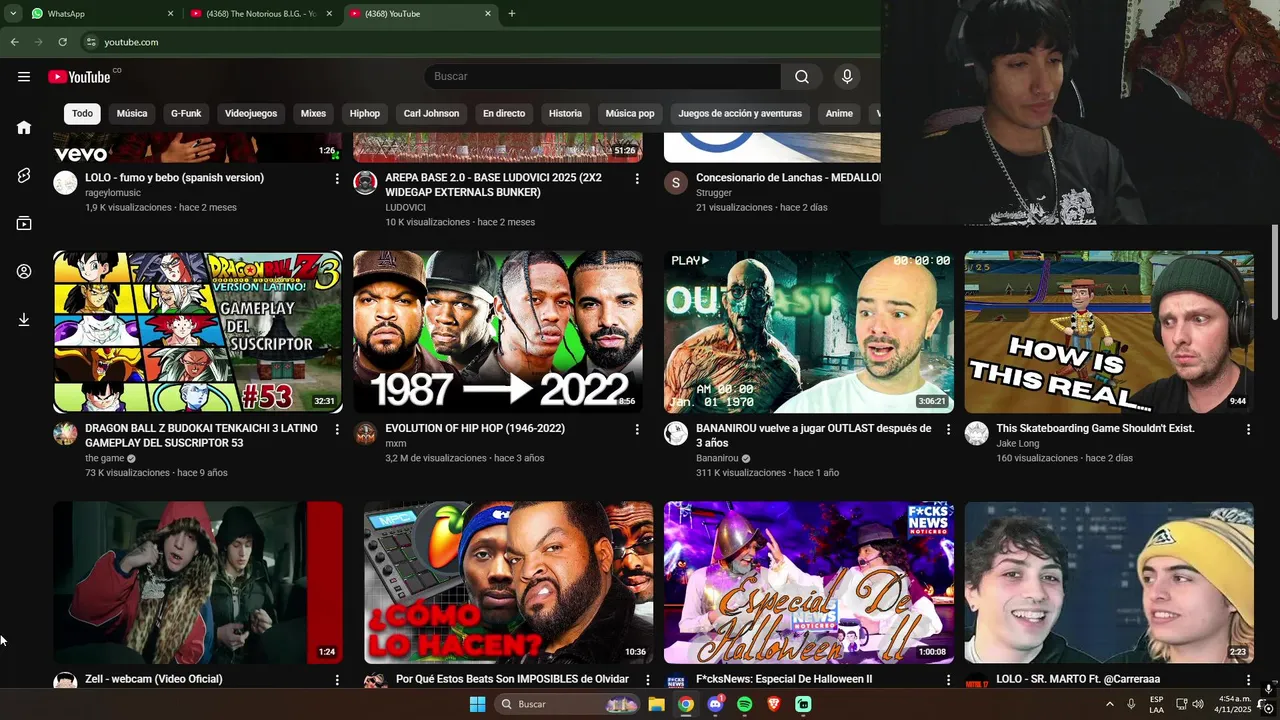This screenshot has width=1280, height=720.
Task: View site information icon in address bar
Action: tap(91, 42)
